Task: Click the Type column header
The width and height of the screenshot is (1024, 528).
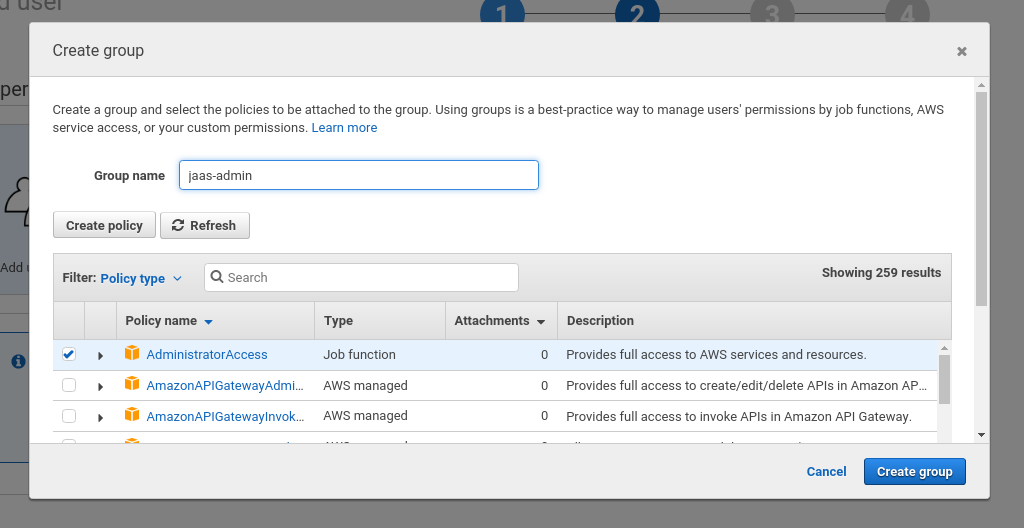Action: click(x=380, y=321)
